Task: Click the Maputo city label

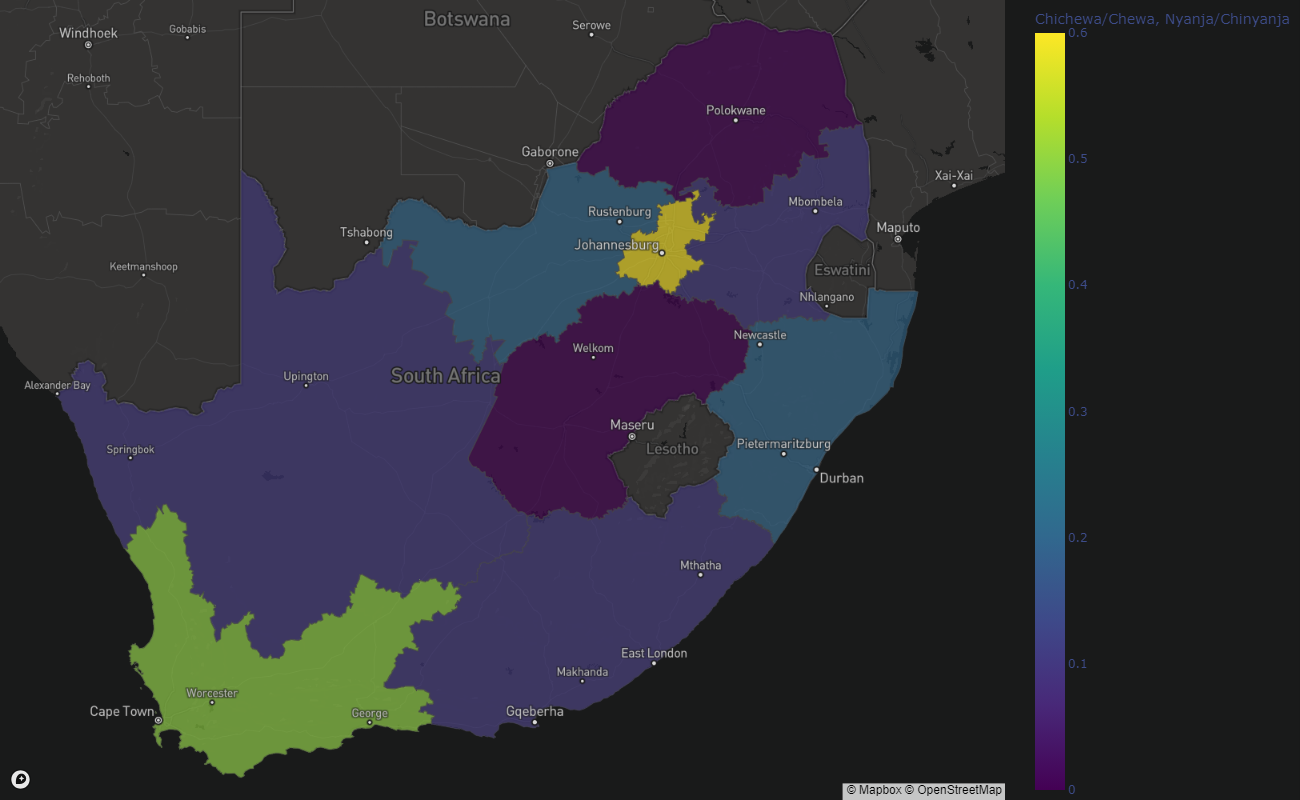Action: point(898,227)
